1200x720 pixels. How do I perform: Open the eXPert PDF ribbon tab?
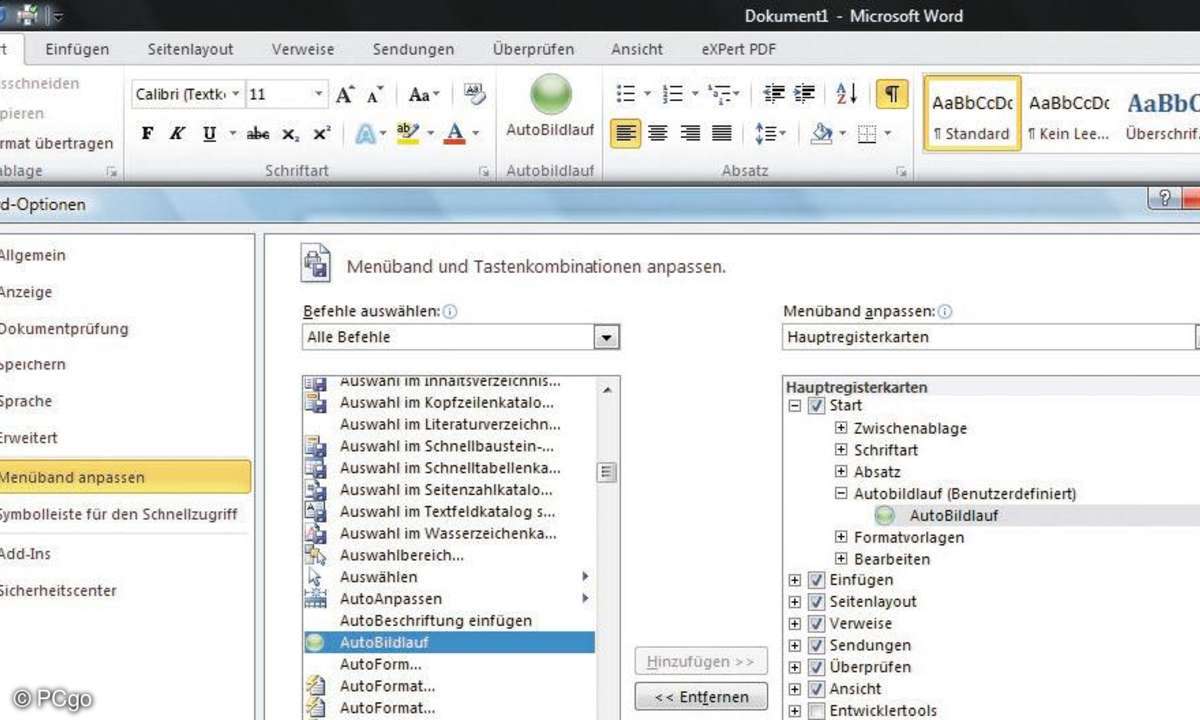738,49
